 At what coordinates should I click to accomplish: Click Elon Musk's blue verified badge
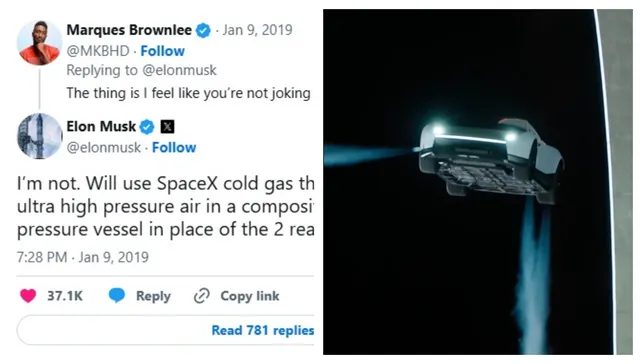tap(147, 127)
